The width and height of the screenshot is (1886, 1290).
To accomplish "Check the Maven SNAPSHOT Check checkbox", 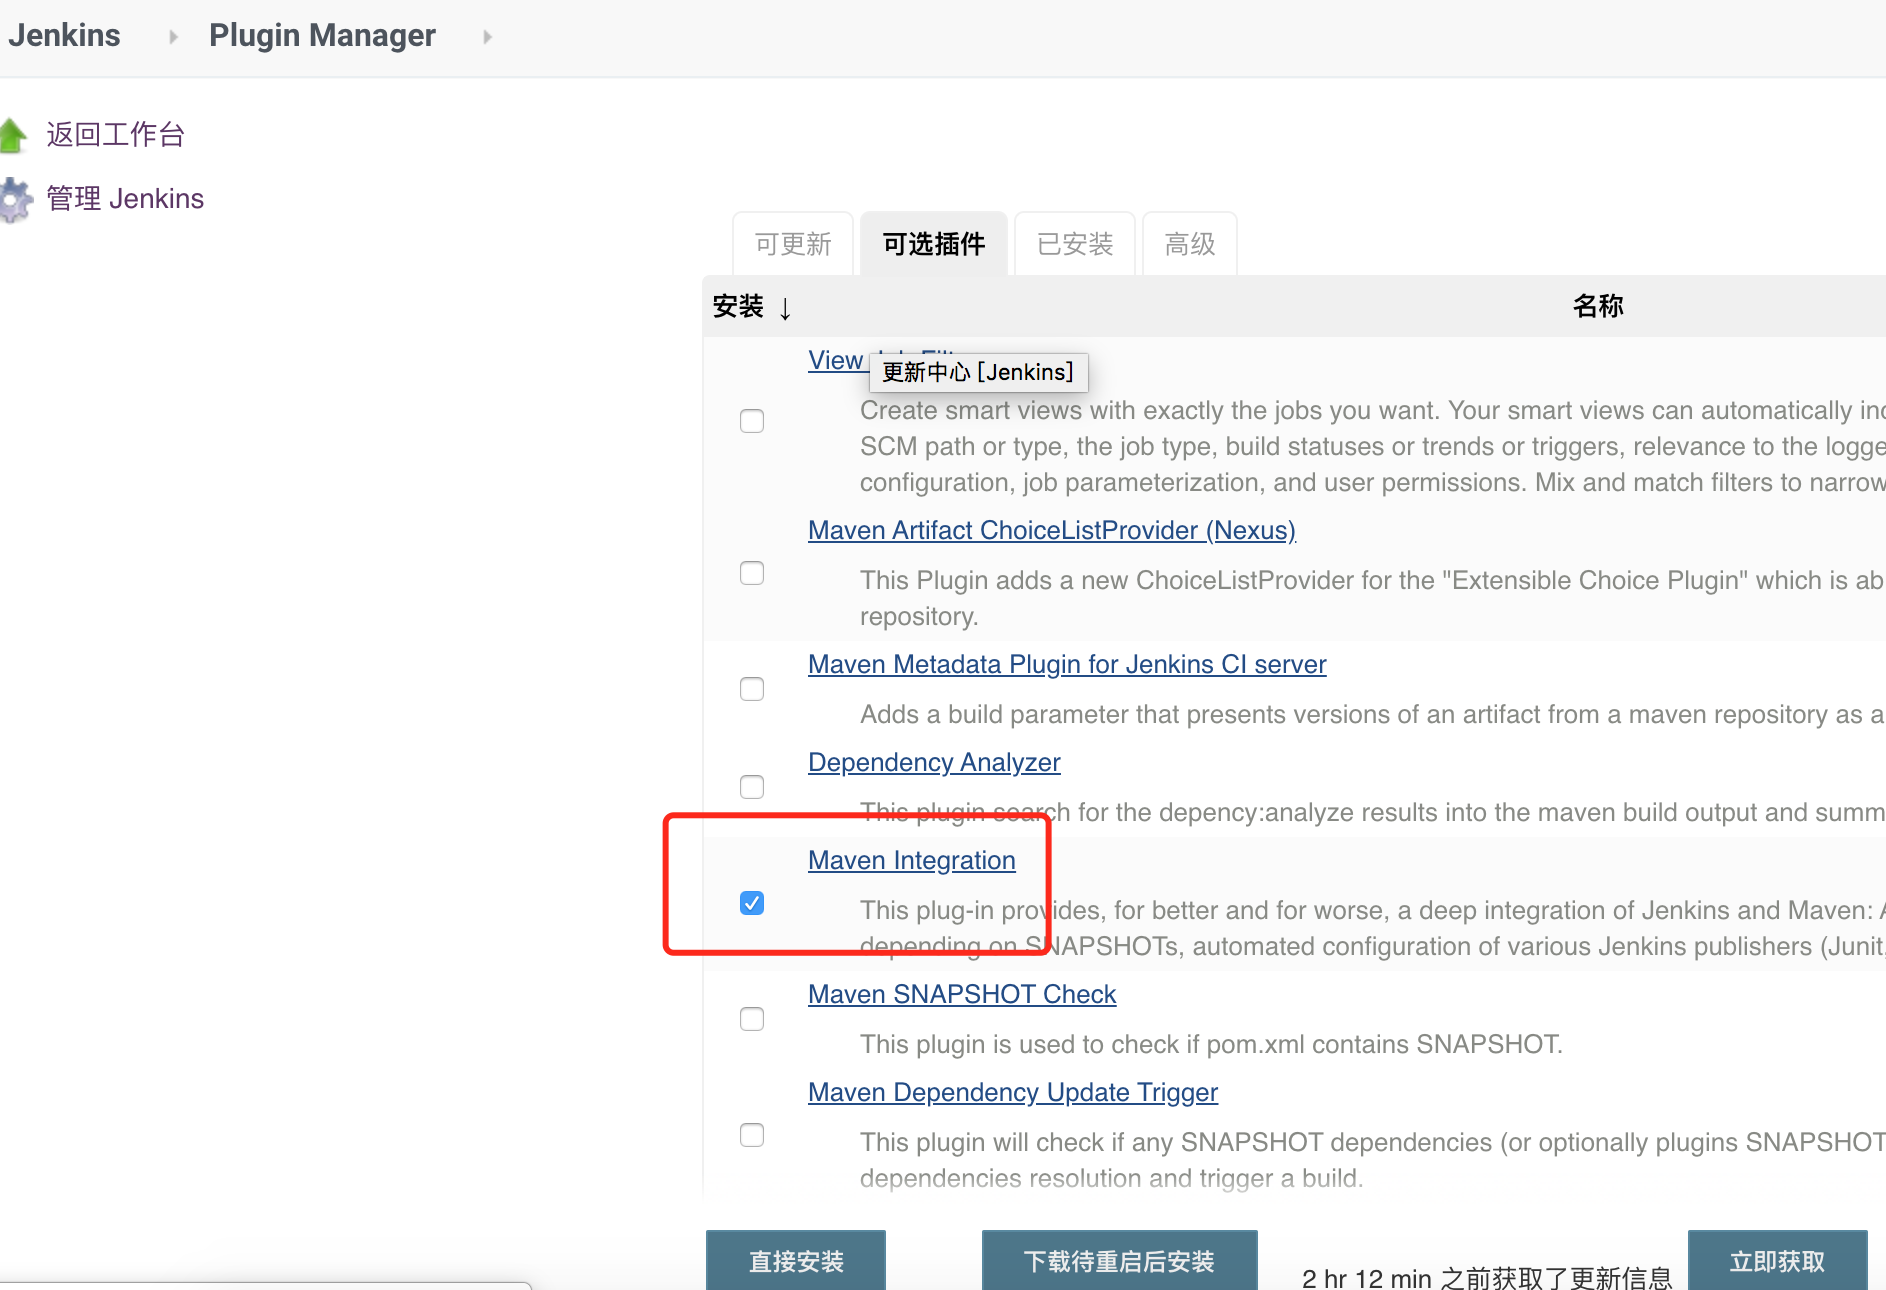I will point(752,1019).
